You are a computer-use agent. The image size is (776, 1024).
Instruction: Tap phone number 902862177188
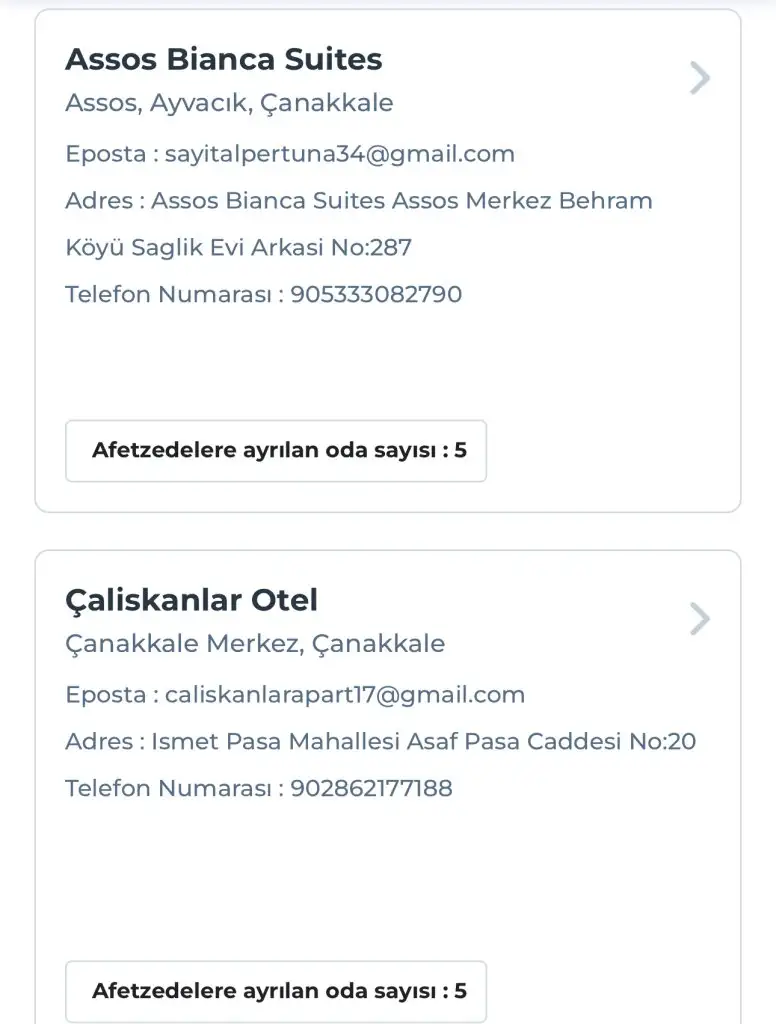click(x=371, y=788)
